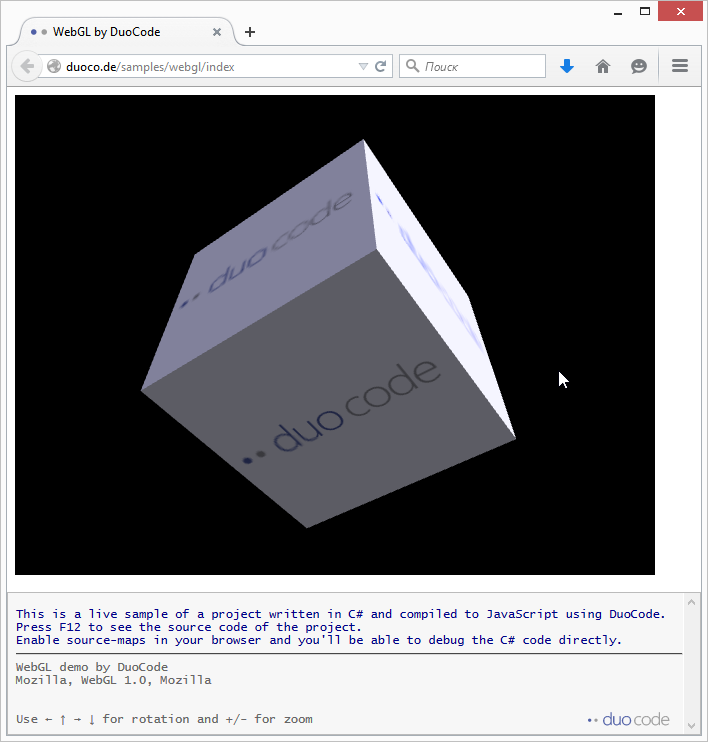Click the 'Mozilla, WebGL 1.0, Mozilla' line
Viewport: 708px width, 742px height.
[x=114, y=680]
